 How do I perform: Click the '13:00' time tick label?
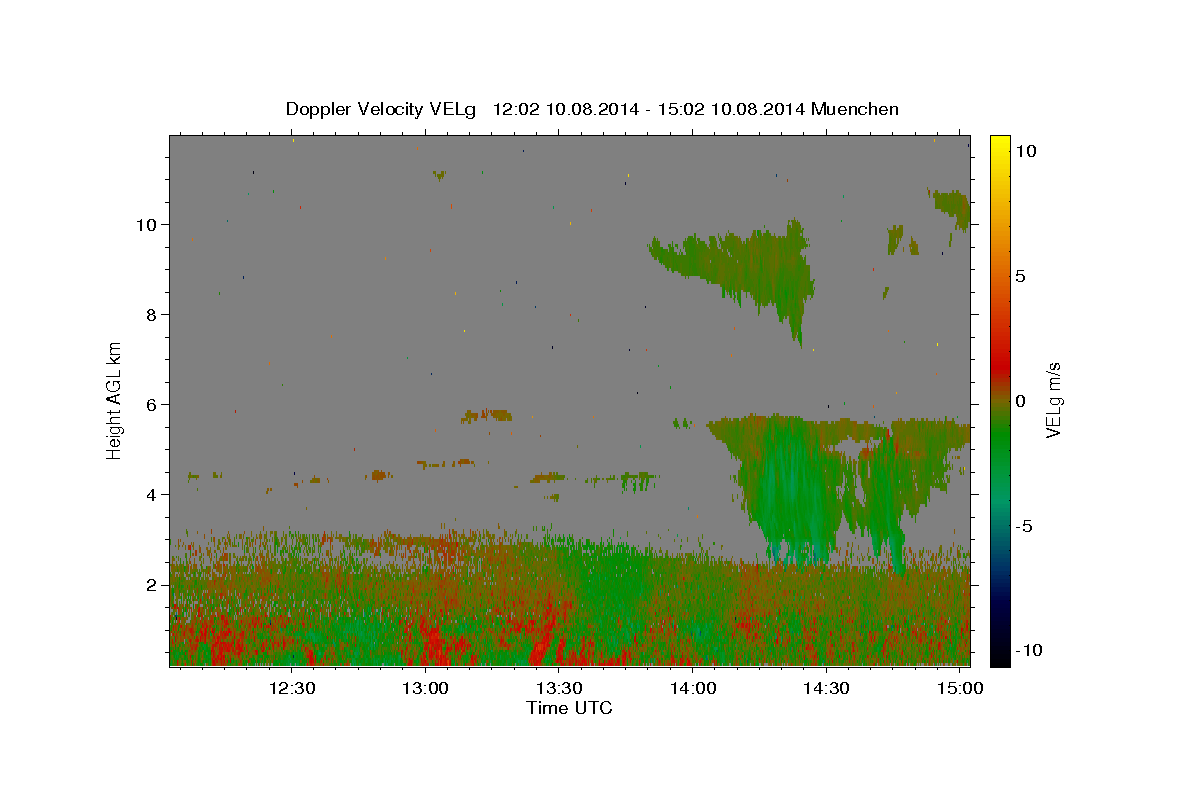click(426, 688)
